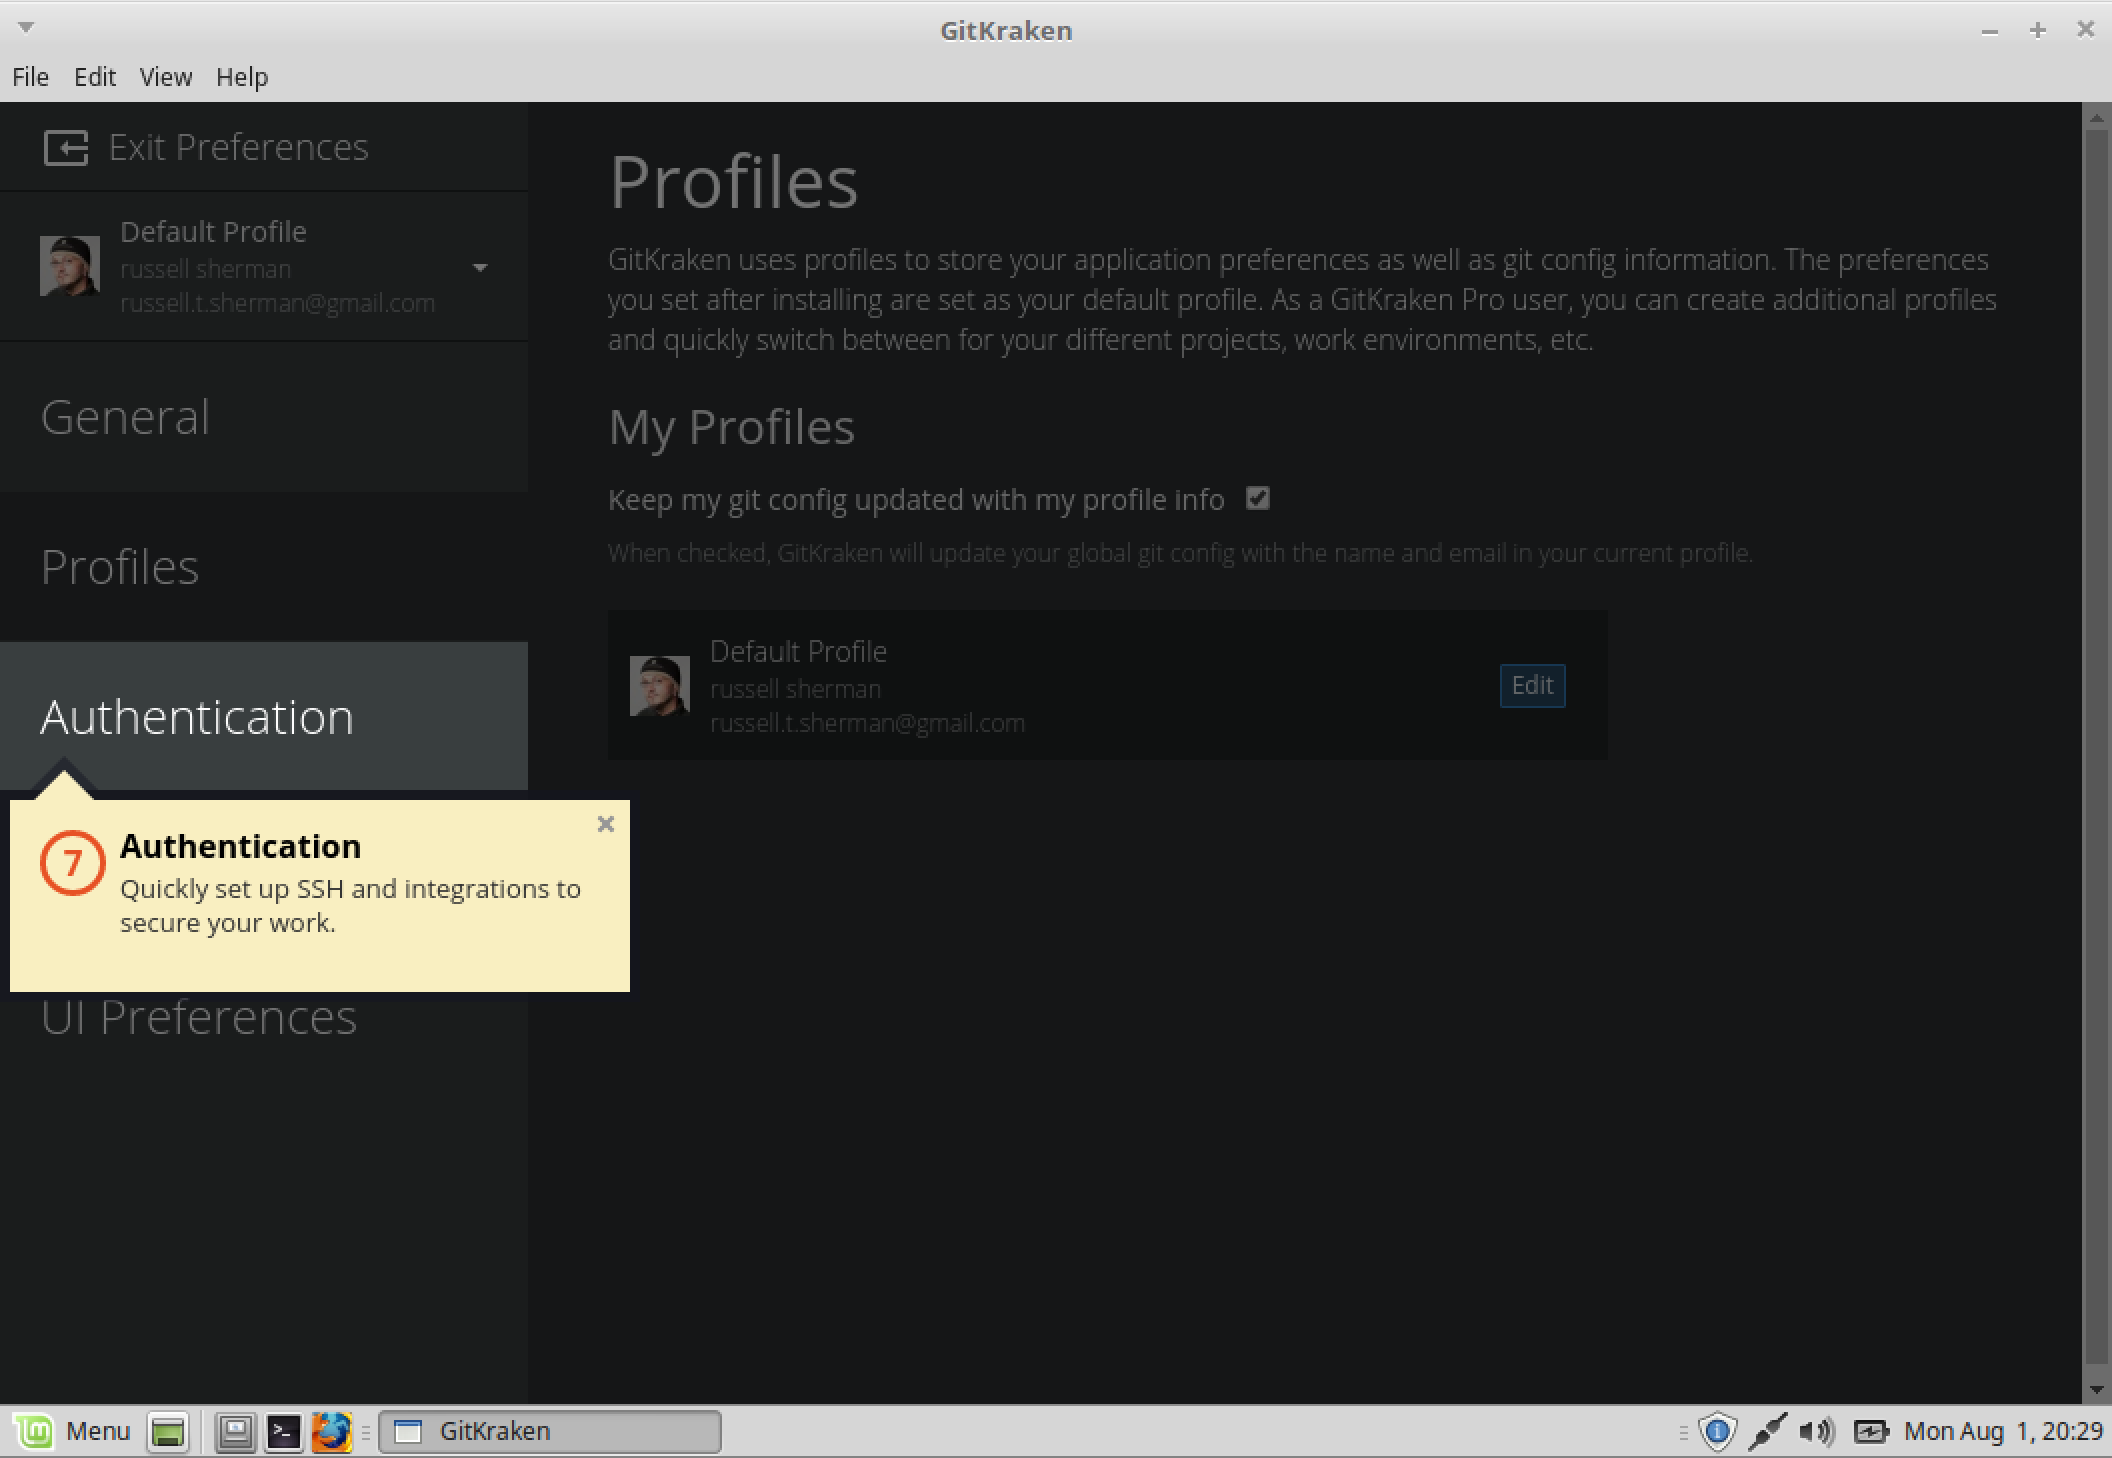Click the scrollbar down arrow
The image size is (2112, 1458).
tap(2096, 1390)
